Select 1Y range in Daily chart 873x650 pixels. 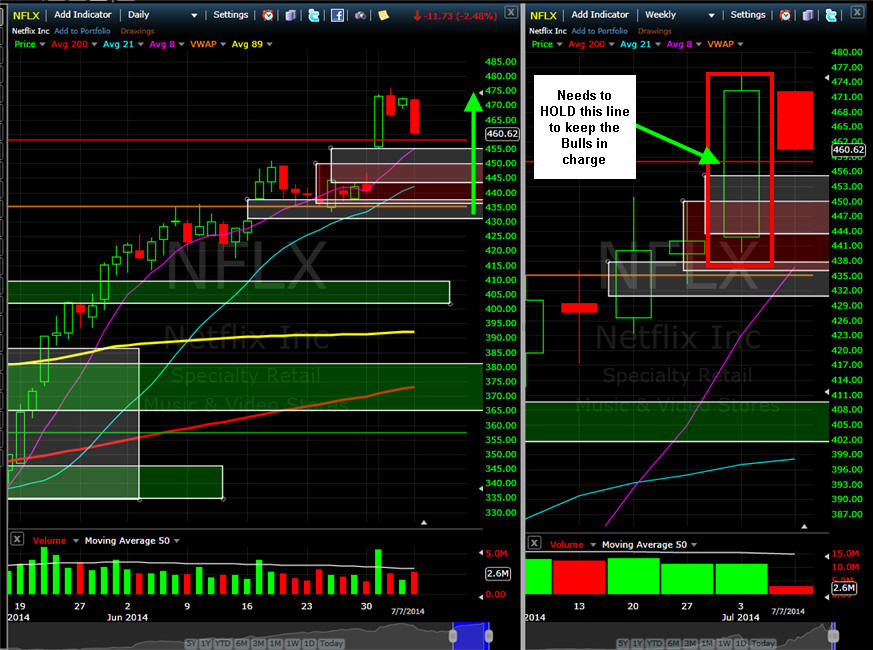pos(203,643)
